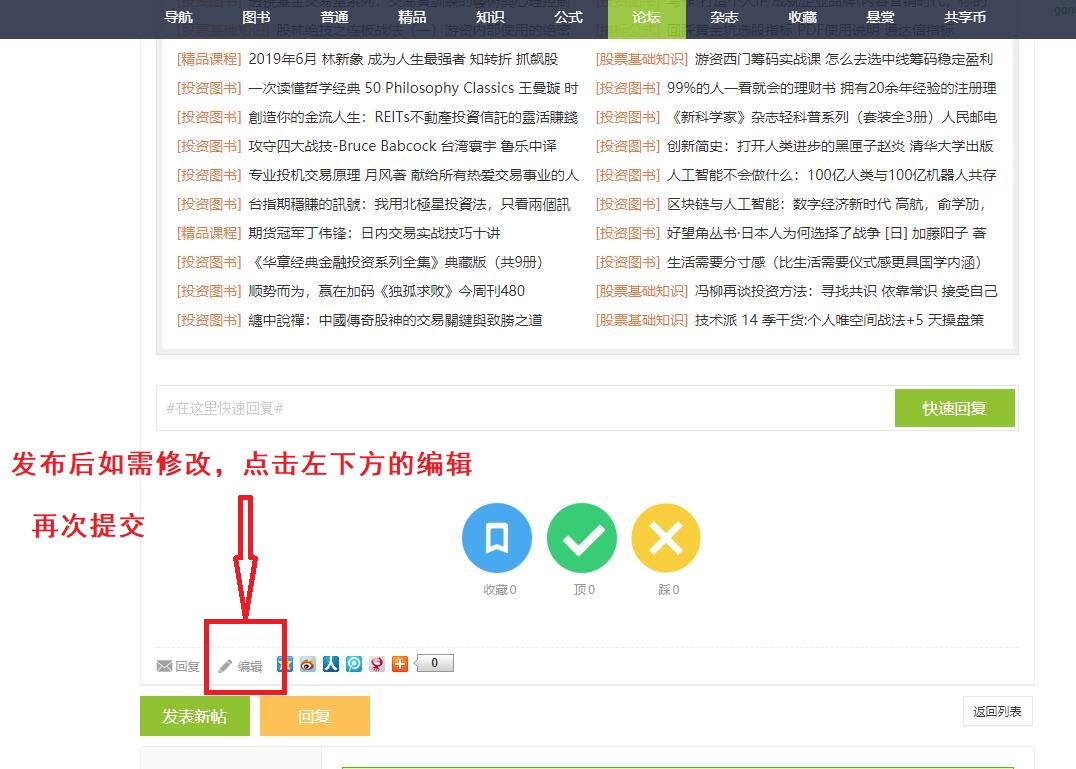
Task: Go to the 图书 navigation tab
Action: pos(256,18)
